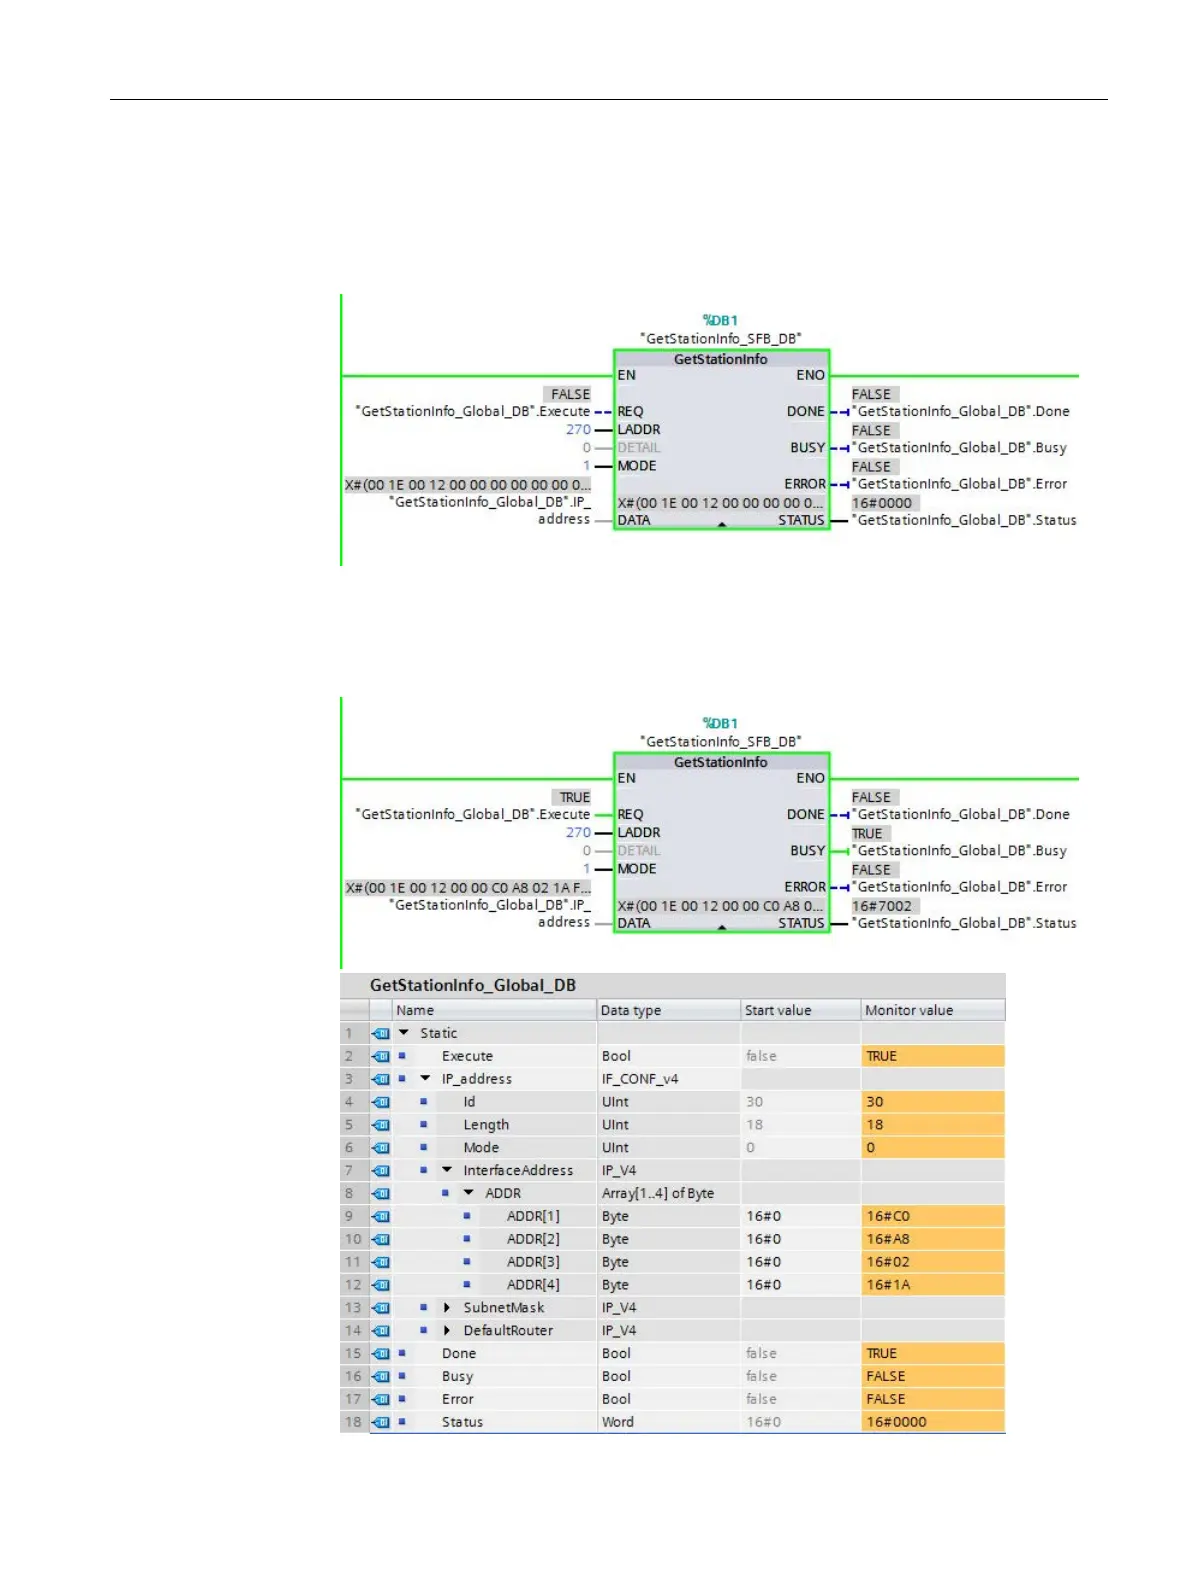Click the Name column header
The width and height of the screenshot is (1191, 1587).
pos(494,1010)
